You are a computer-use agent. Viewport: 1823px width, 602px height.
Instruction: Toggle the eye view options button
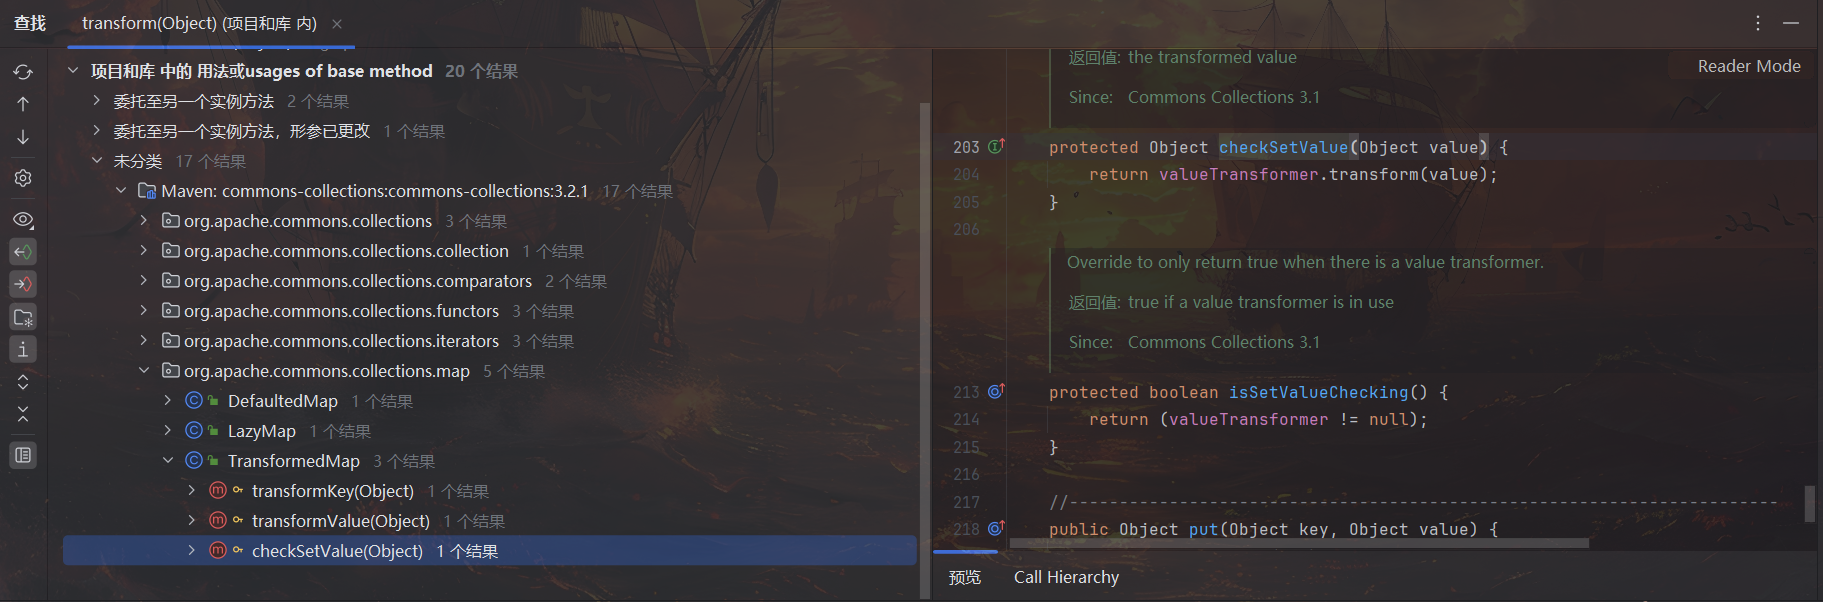click(x=23, y=219)
